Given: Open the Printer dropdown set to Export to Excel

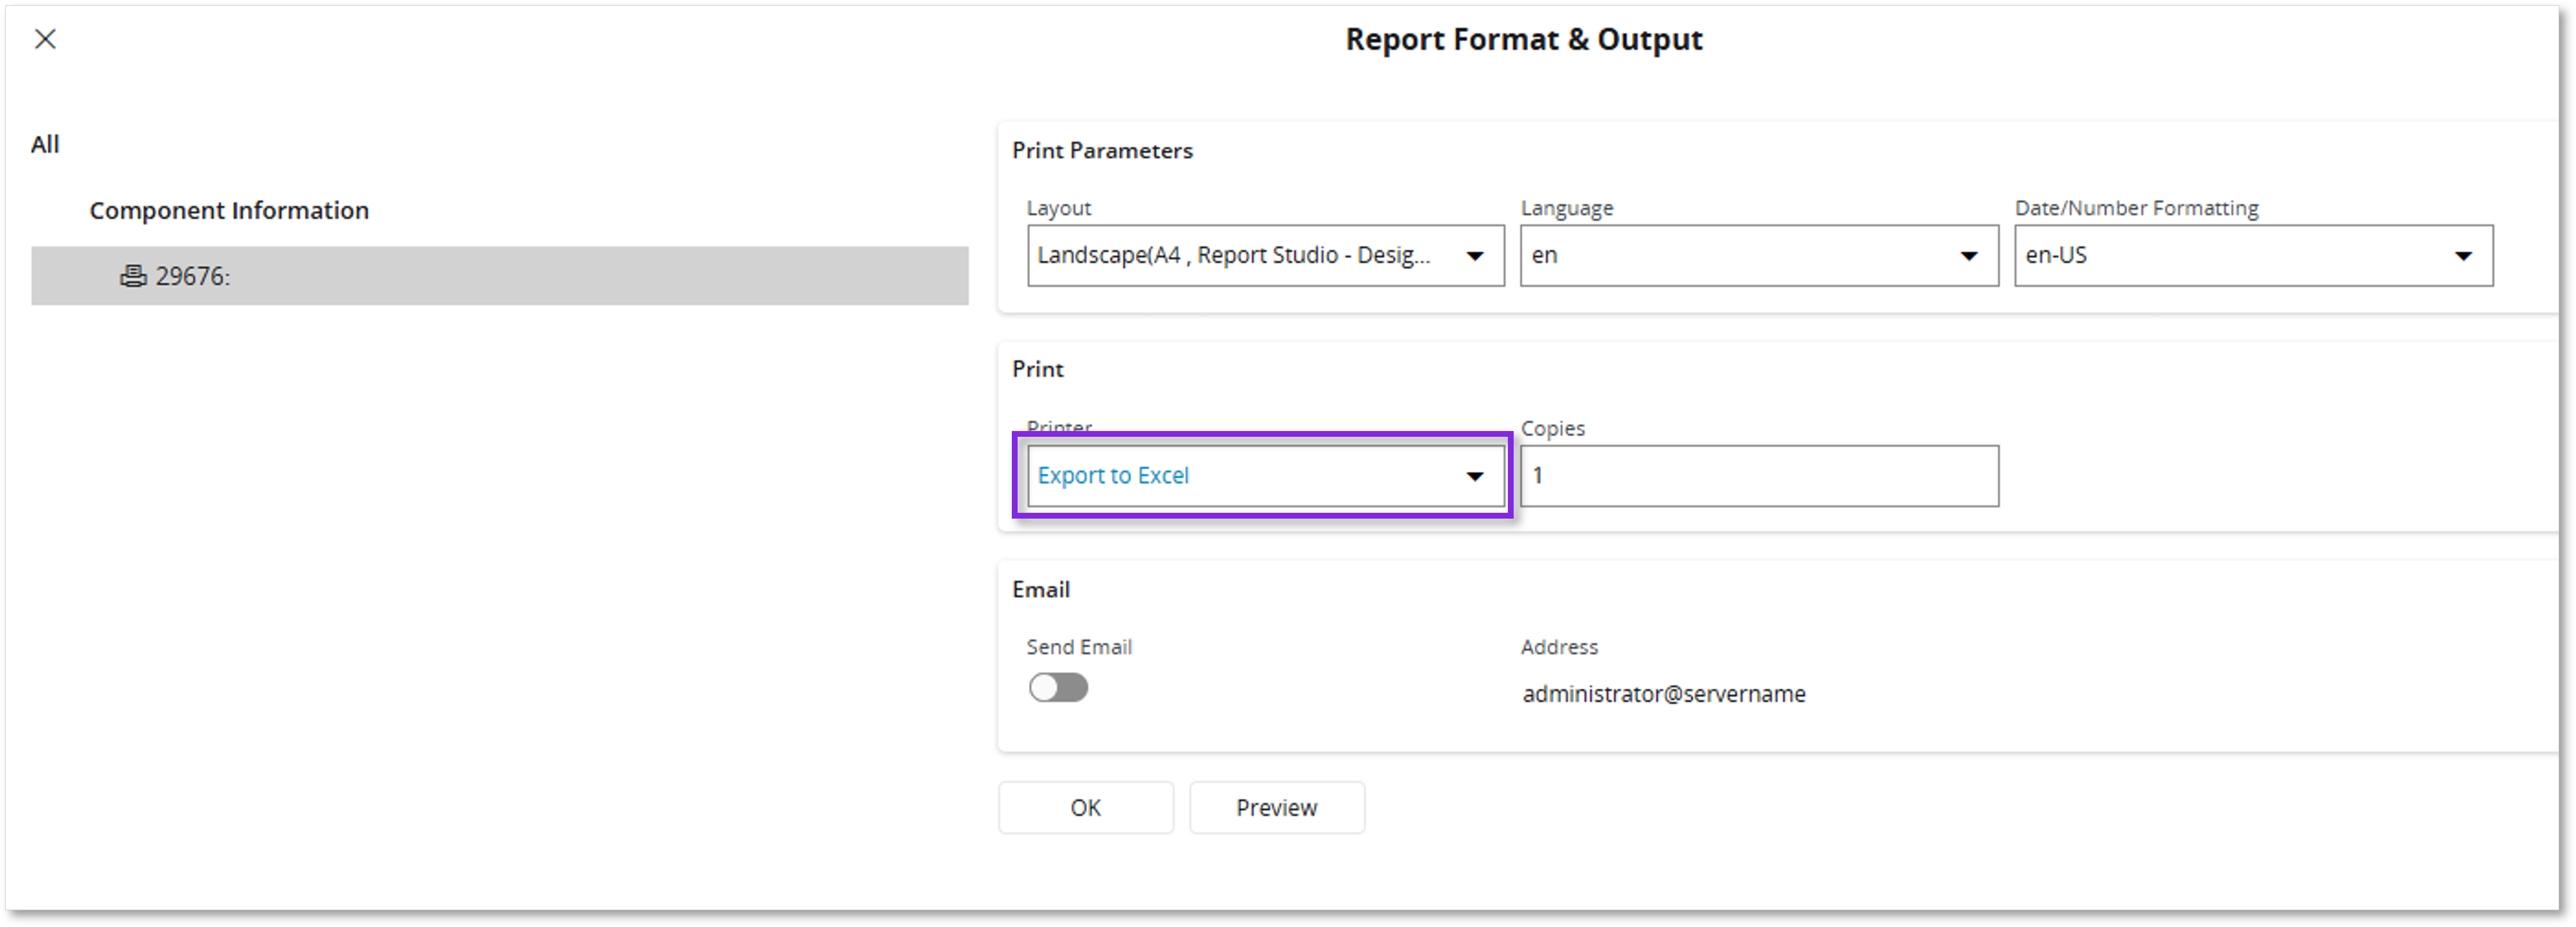Looking at the screenshot, I should [1265, 476].
